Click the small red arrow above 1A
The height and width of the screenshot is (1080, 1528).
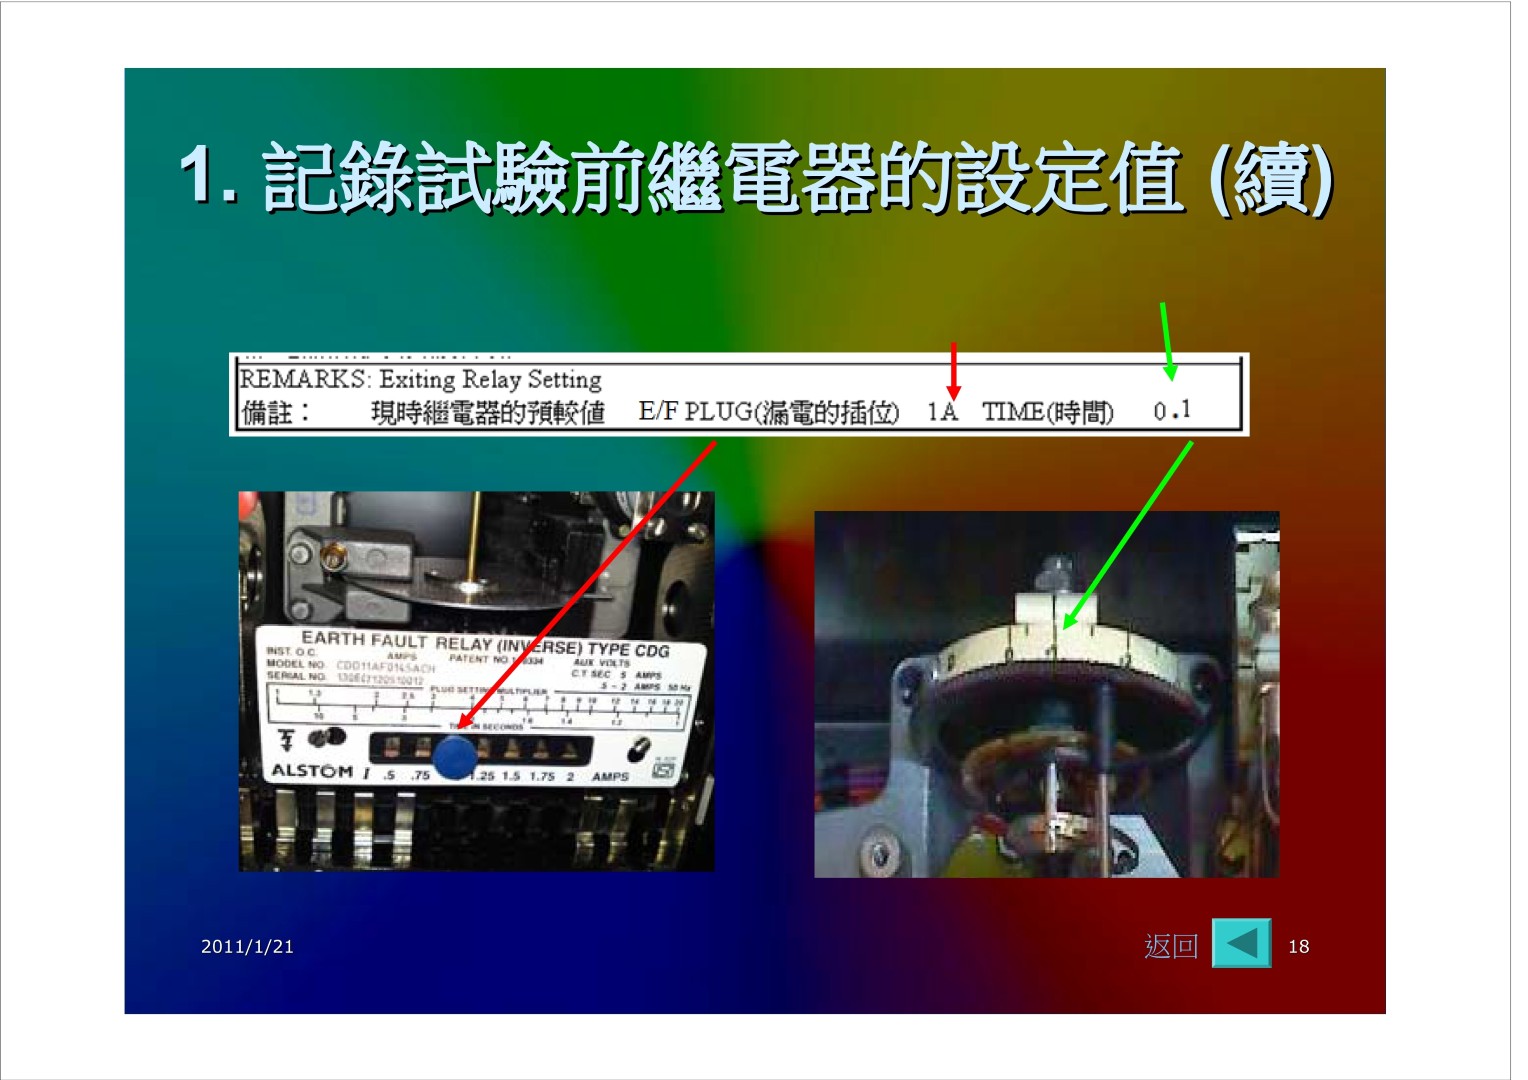point(953,371)
